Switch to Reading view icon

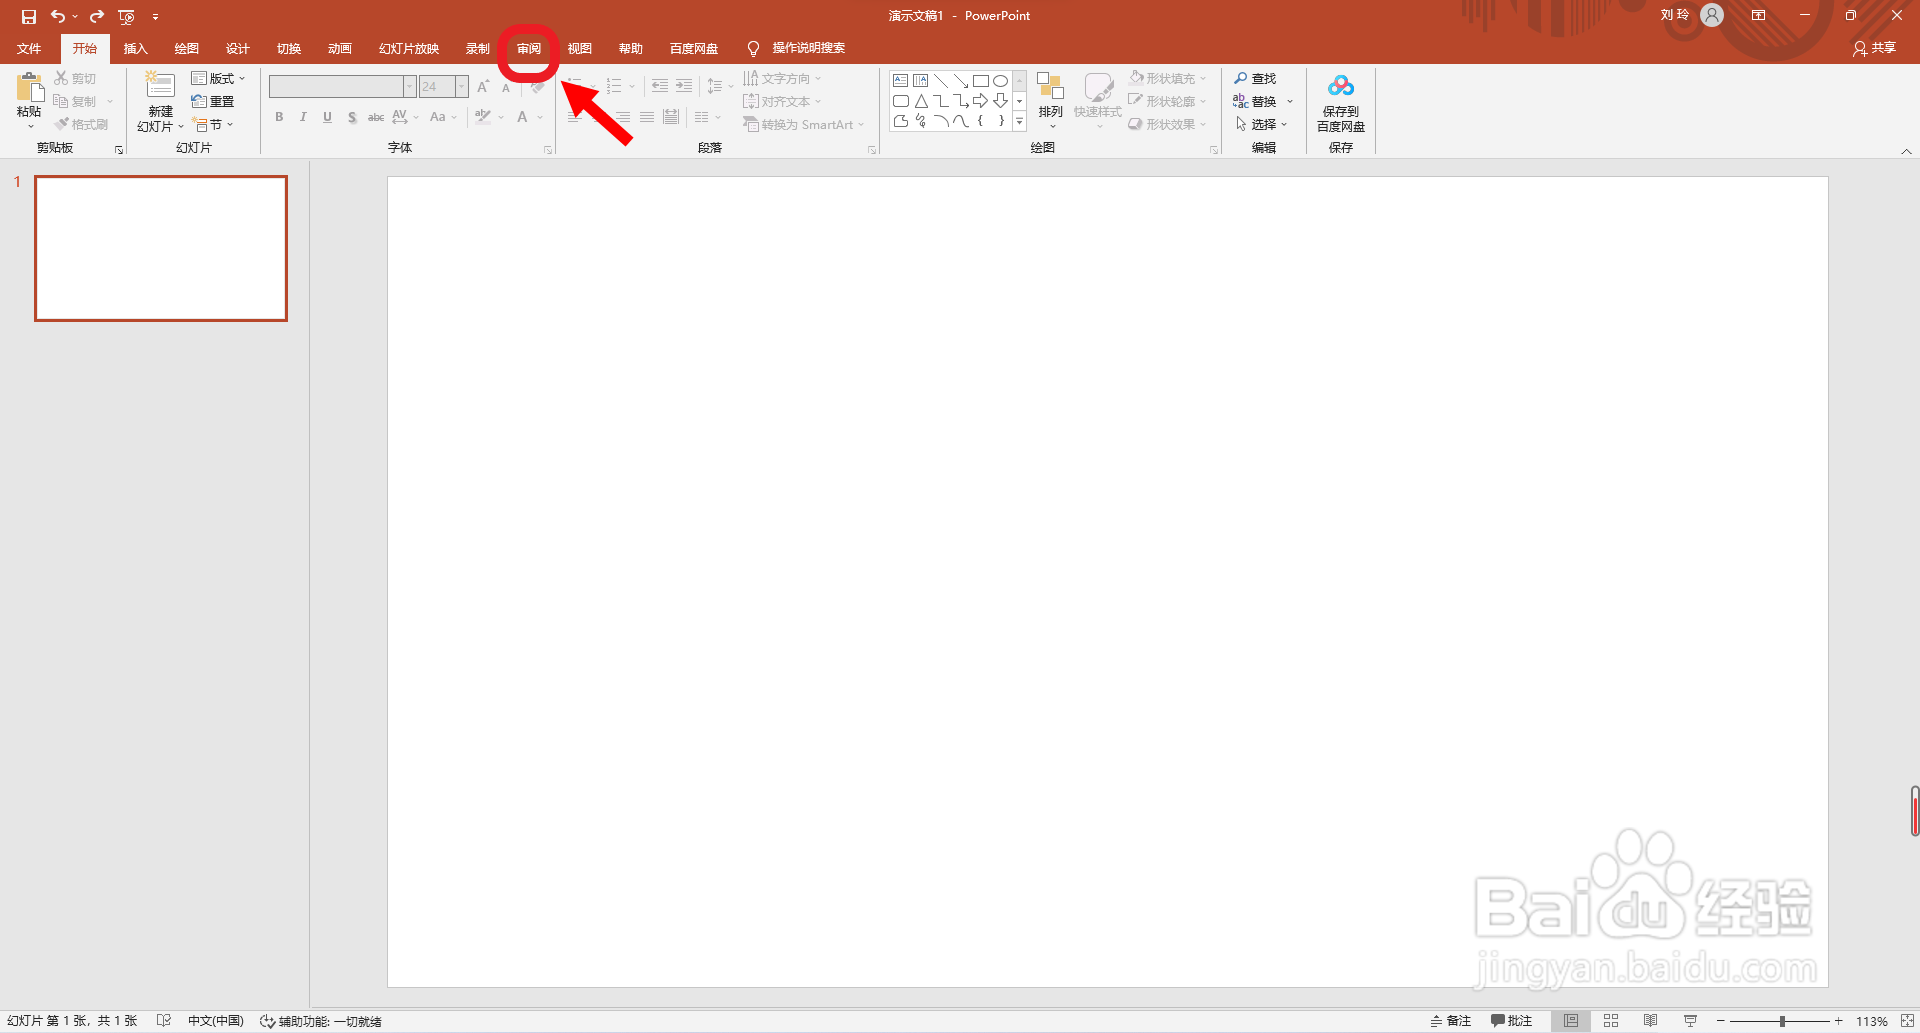tap(1650, 1021)
